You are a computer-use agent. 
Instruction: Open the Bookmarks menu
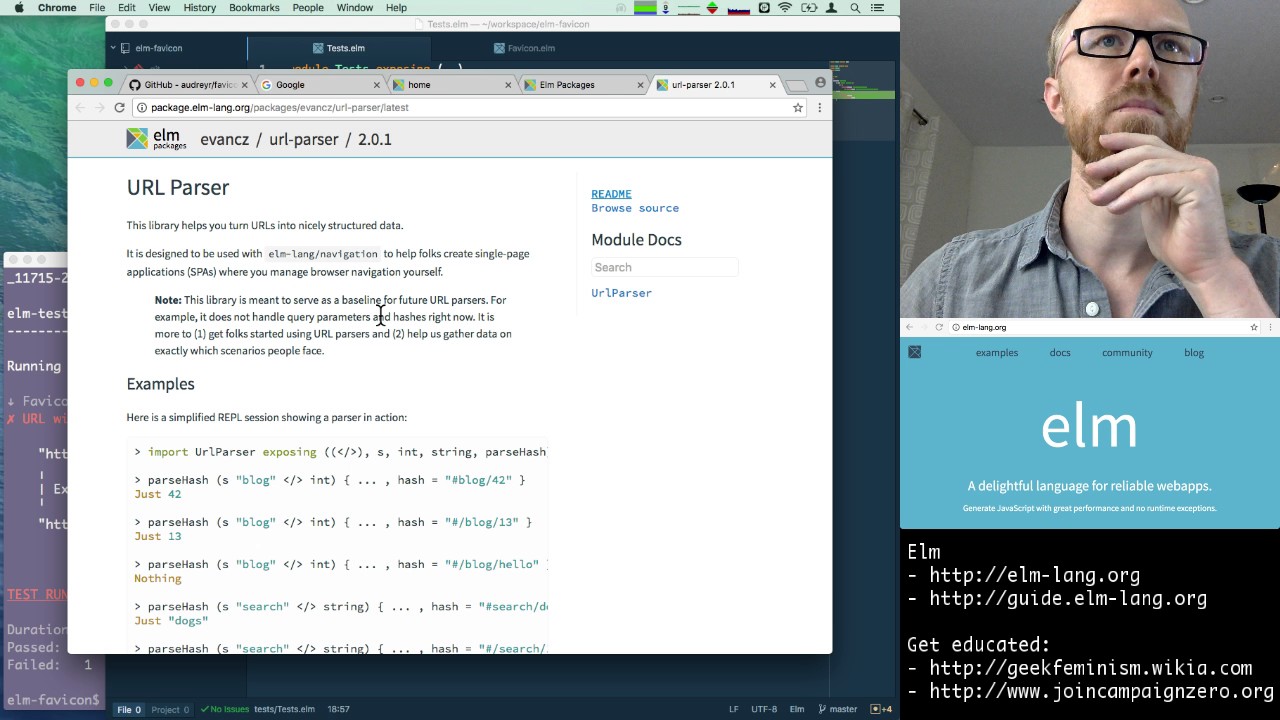[254, 7]
